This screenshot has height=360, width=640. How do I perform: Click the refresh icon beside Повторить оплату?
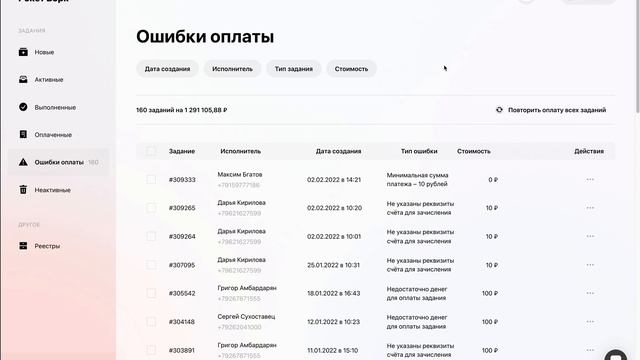(499, 110)
